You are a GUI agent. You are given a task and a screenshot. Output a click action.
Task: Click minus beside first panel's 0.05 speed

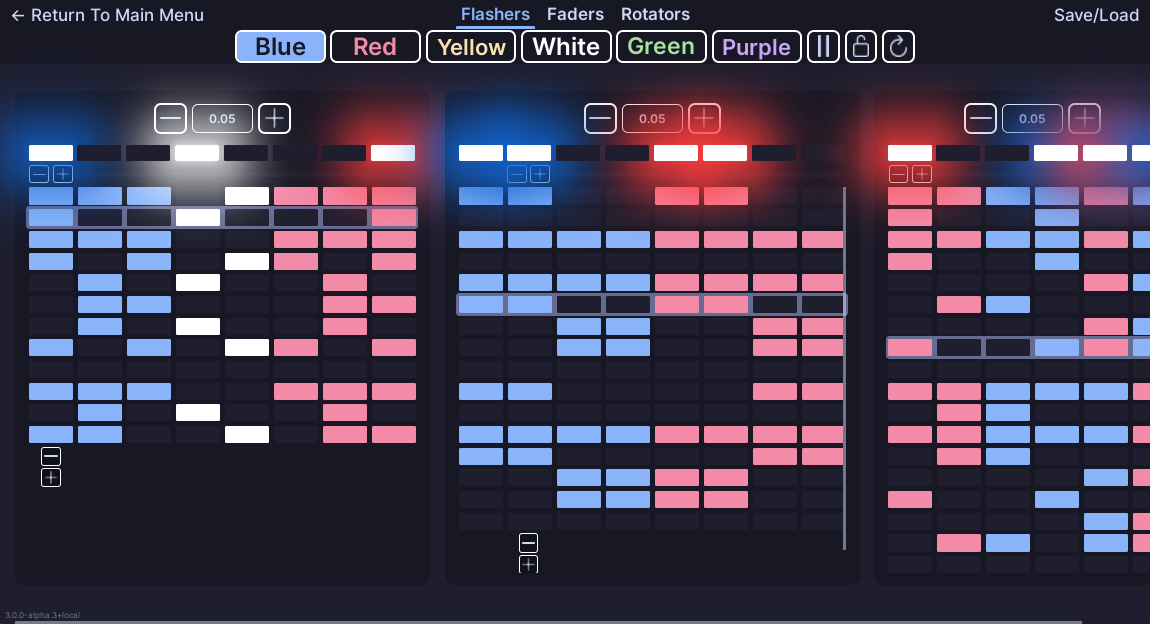(171, 118)
